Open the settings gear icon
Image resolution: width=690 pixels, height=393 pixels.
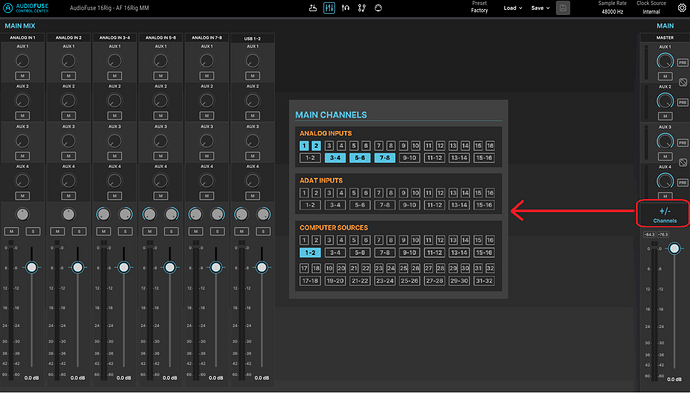(x=682, y=8)
